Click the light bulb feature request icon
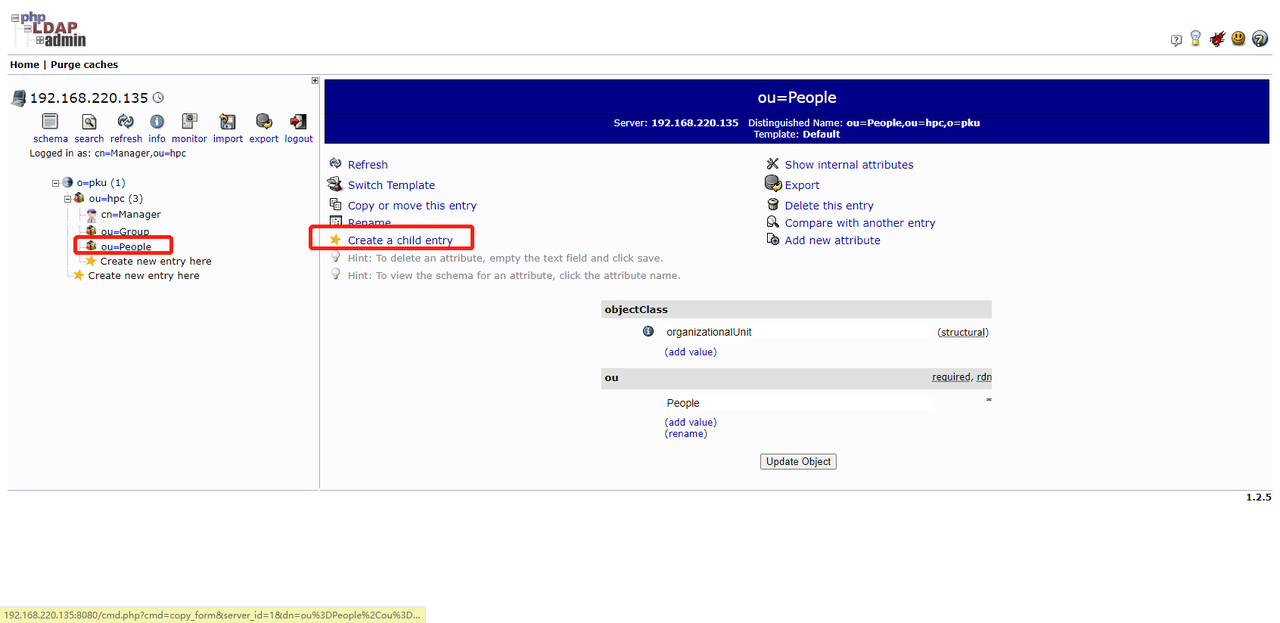This screenshot has width=1280, height=623. (1195, 39)
